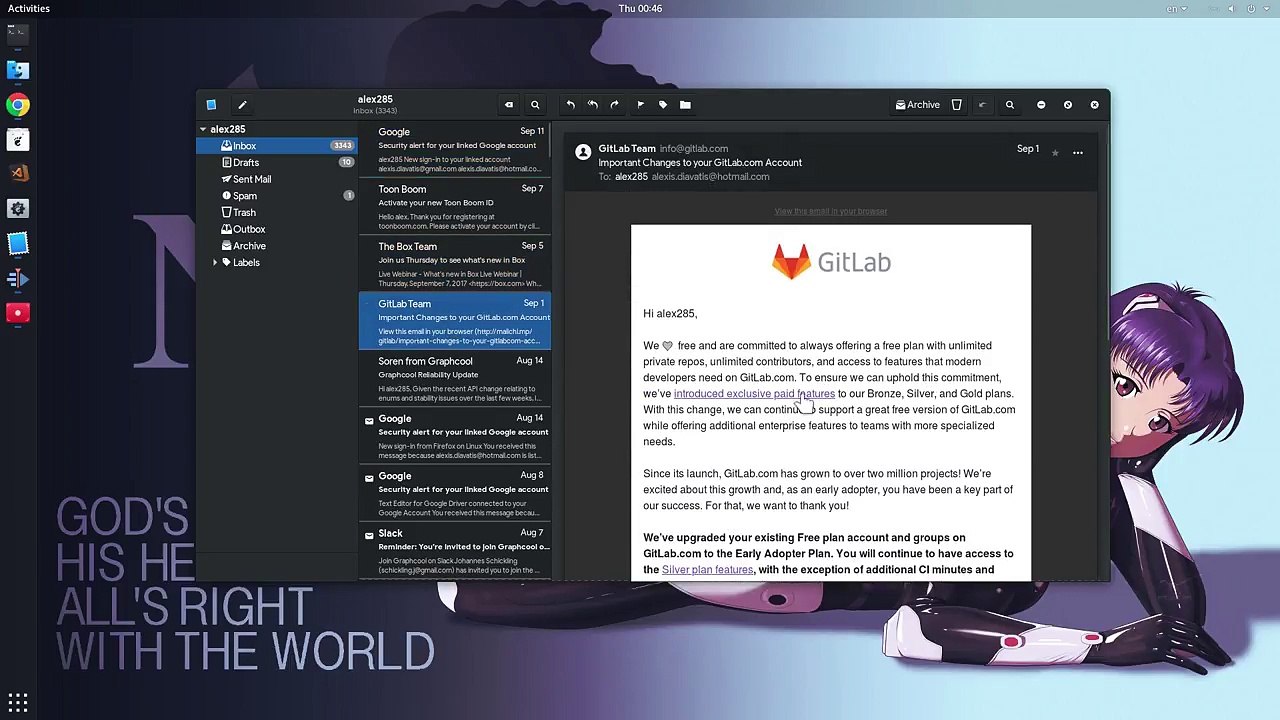This screenshot has height=720, width=1280.
Task: Open the message's three-dots menu
Action: (1078, 152)
